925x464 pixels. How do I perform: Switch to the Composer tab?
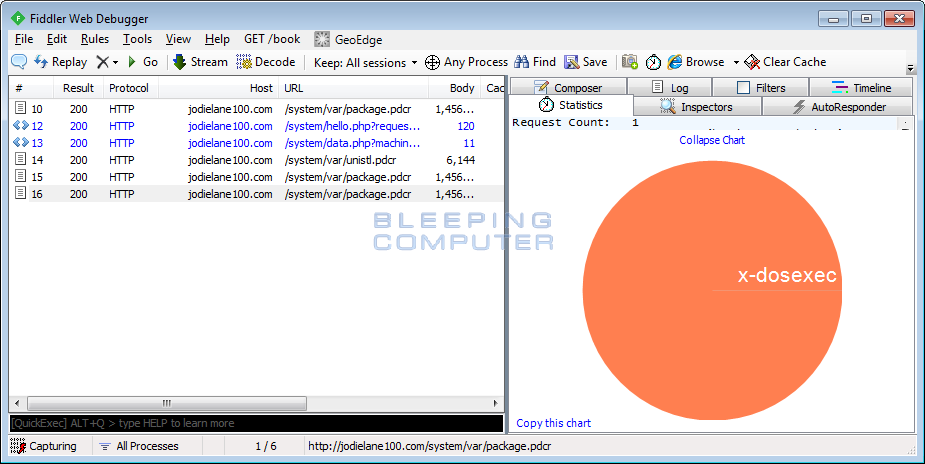pyautogui.click(x=568, y=87)
